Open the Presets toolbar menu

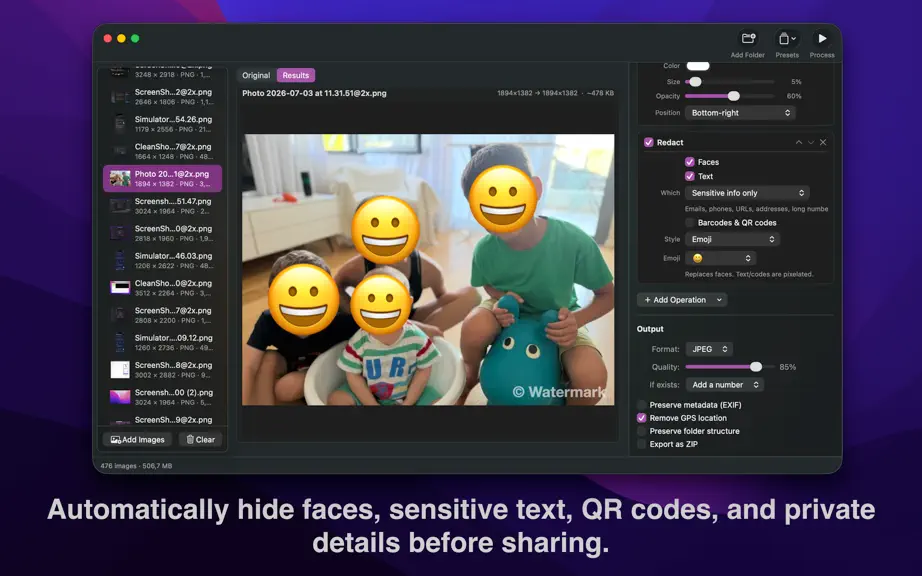[x=787, y=38]
